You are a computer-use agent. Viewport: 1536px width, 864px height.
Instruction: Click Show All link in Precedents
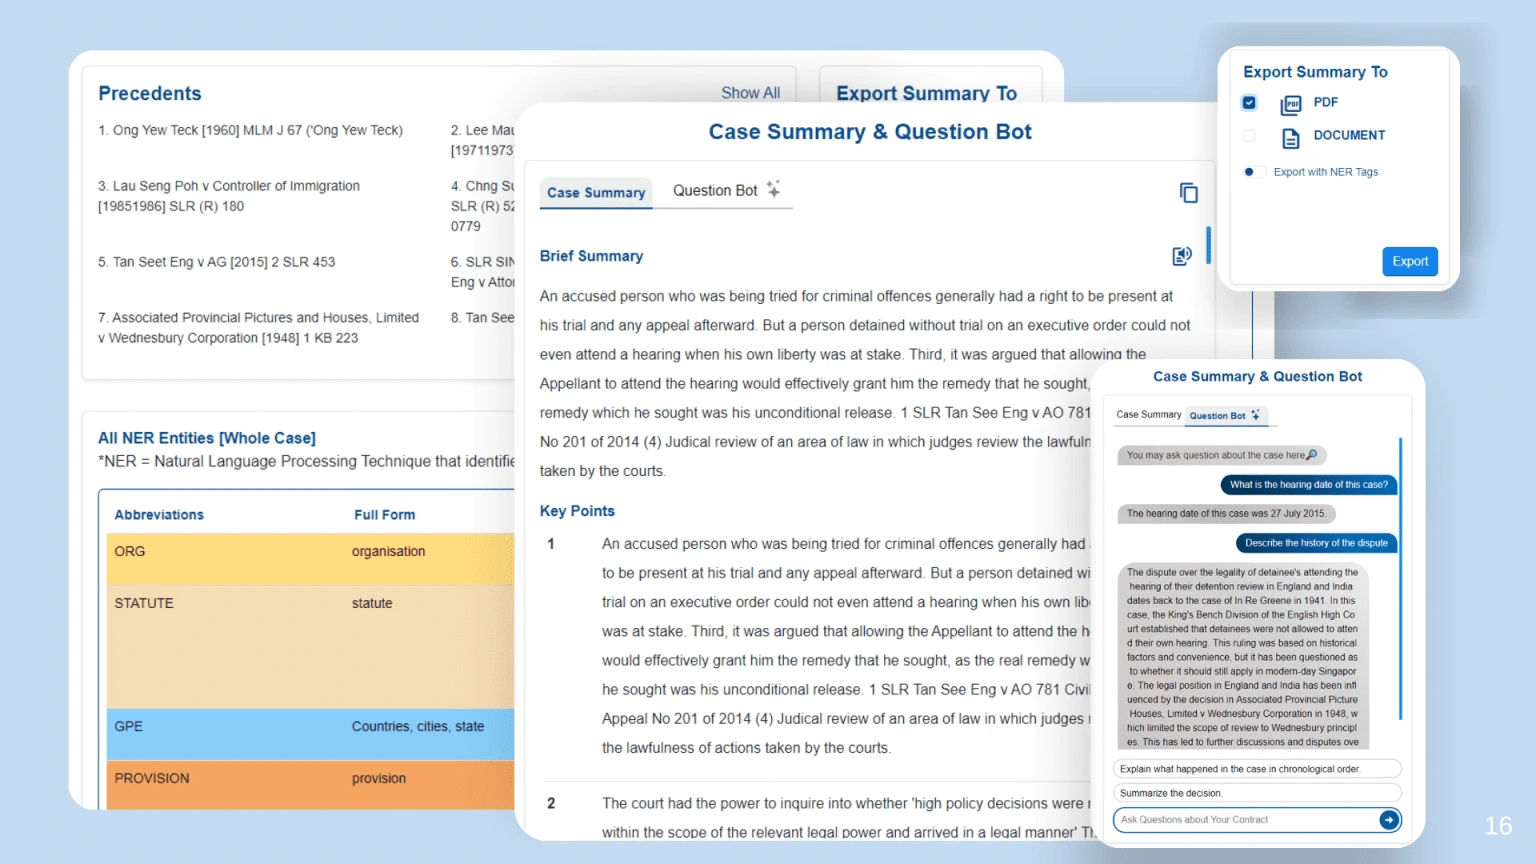point(750,93)
